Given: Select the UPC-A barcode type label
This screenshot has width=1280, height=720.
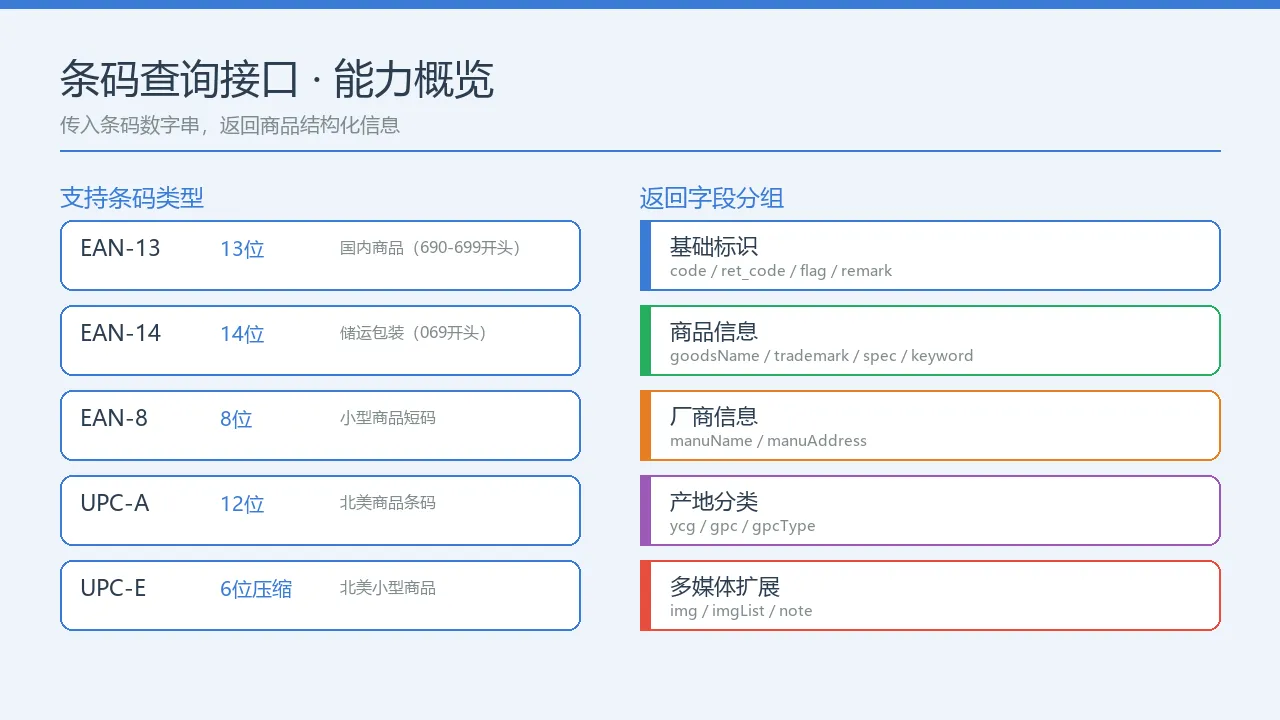Looking at the screenshot, I should point(115,503).
